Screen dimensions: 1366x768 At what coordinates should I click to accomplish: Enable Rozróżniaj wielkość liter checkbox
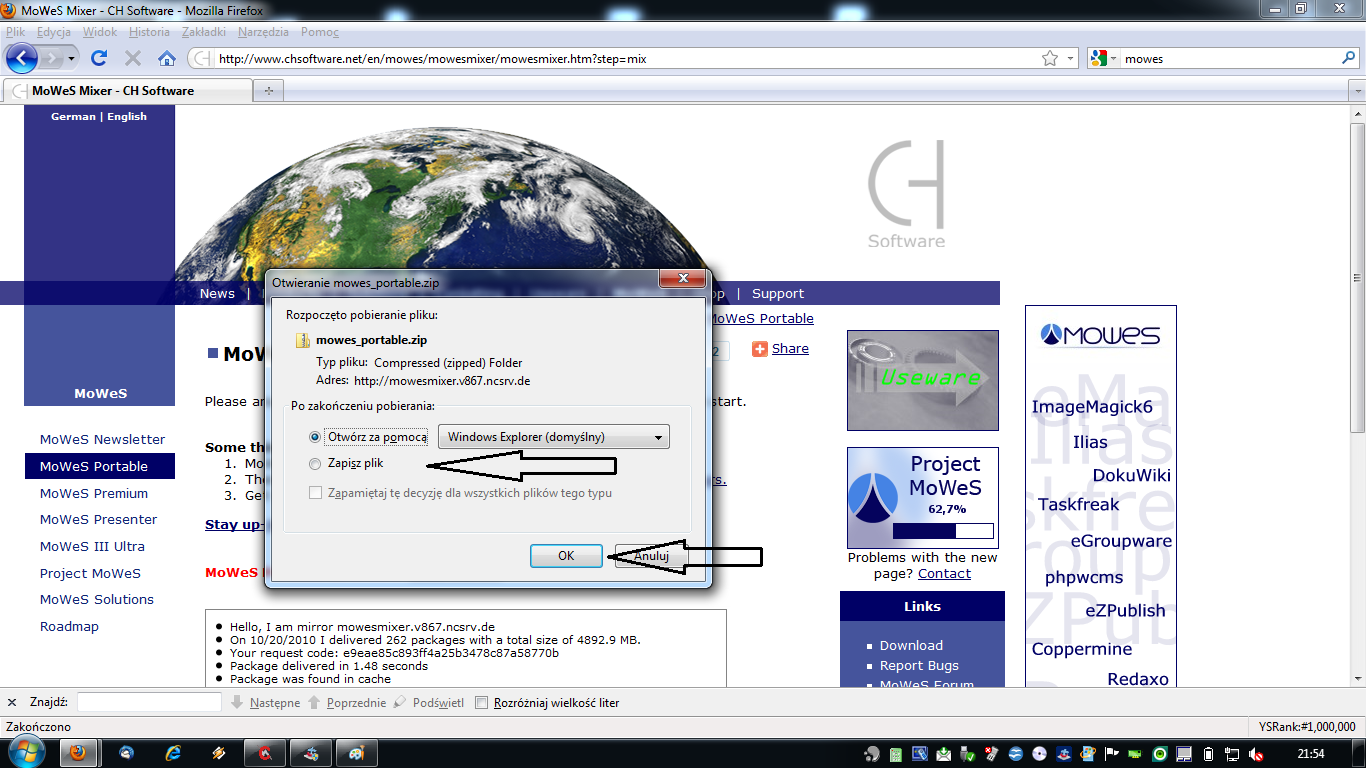coord(481,703)
